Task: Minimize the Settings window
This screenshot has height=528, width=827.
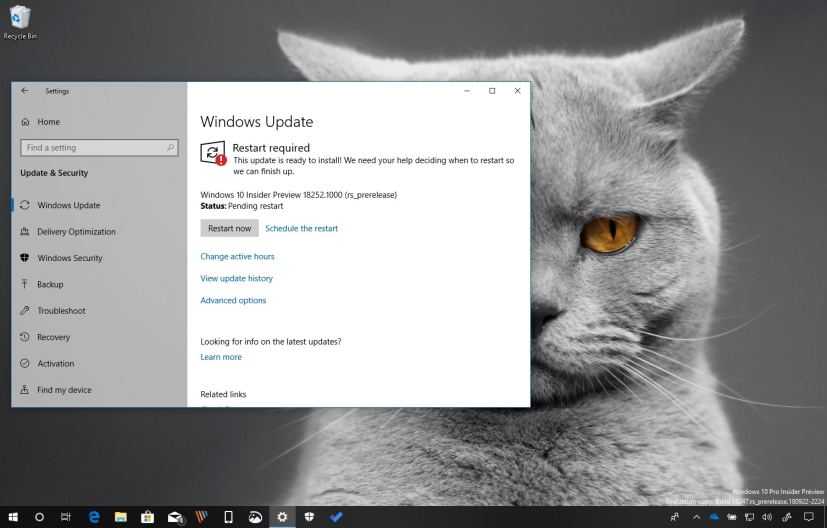Action: coord(467,91)
